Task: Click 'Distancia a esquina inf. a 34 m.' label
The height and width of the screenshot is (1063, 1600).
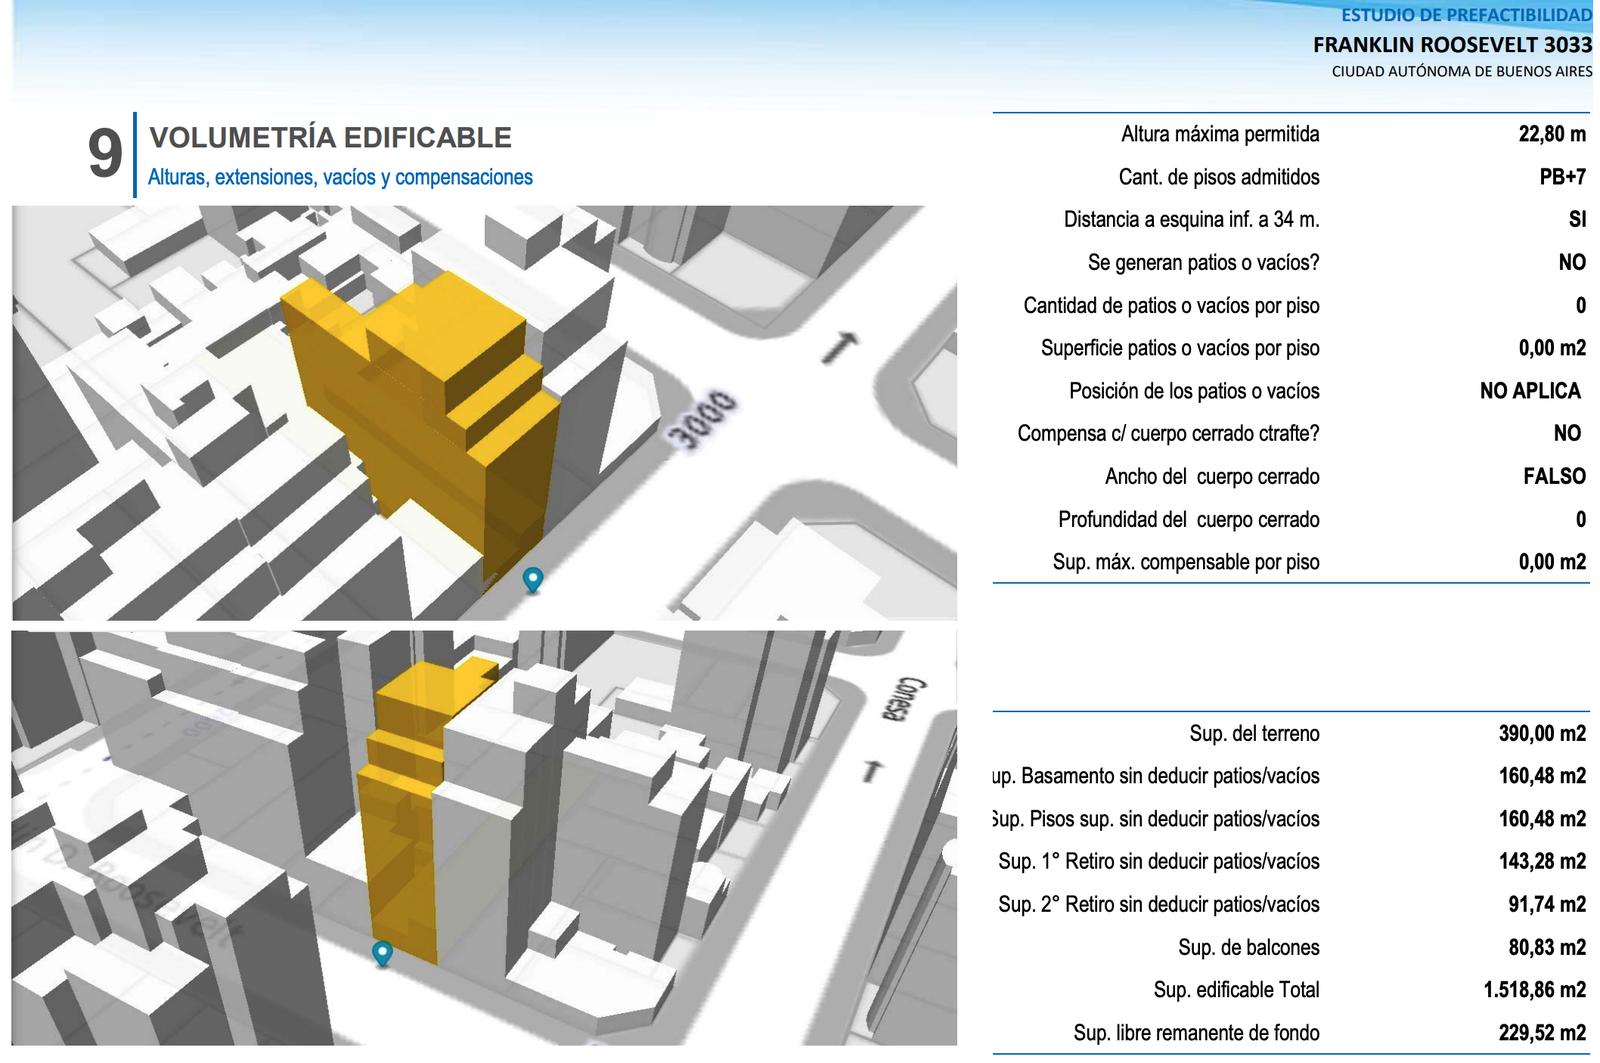Action: tap(1192, 220)
